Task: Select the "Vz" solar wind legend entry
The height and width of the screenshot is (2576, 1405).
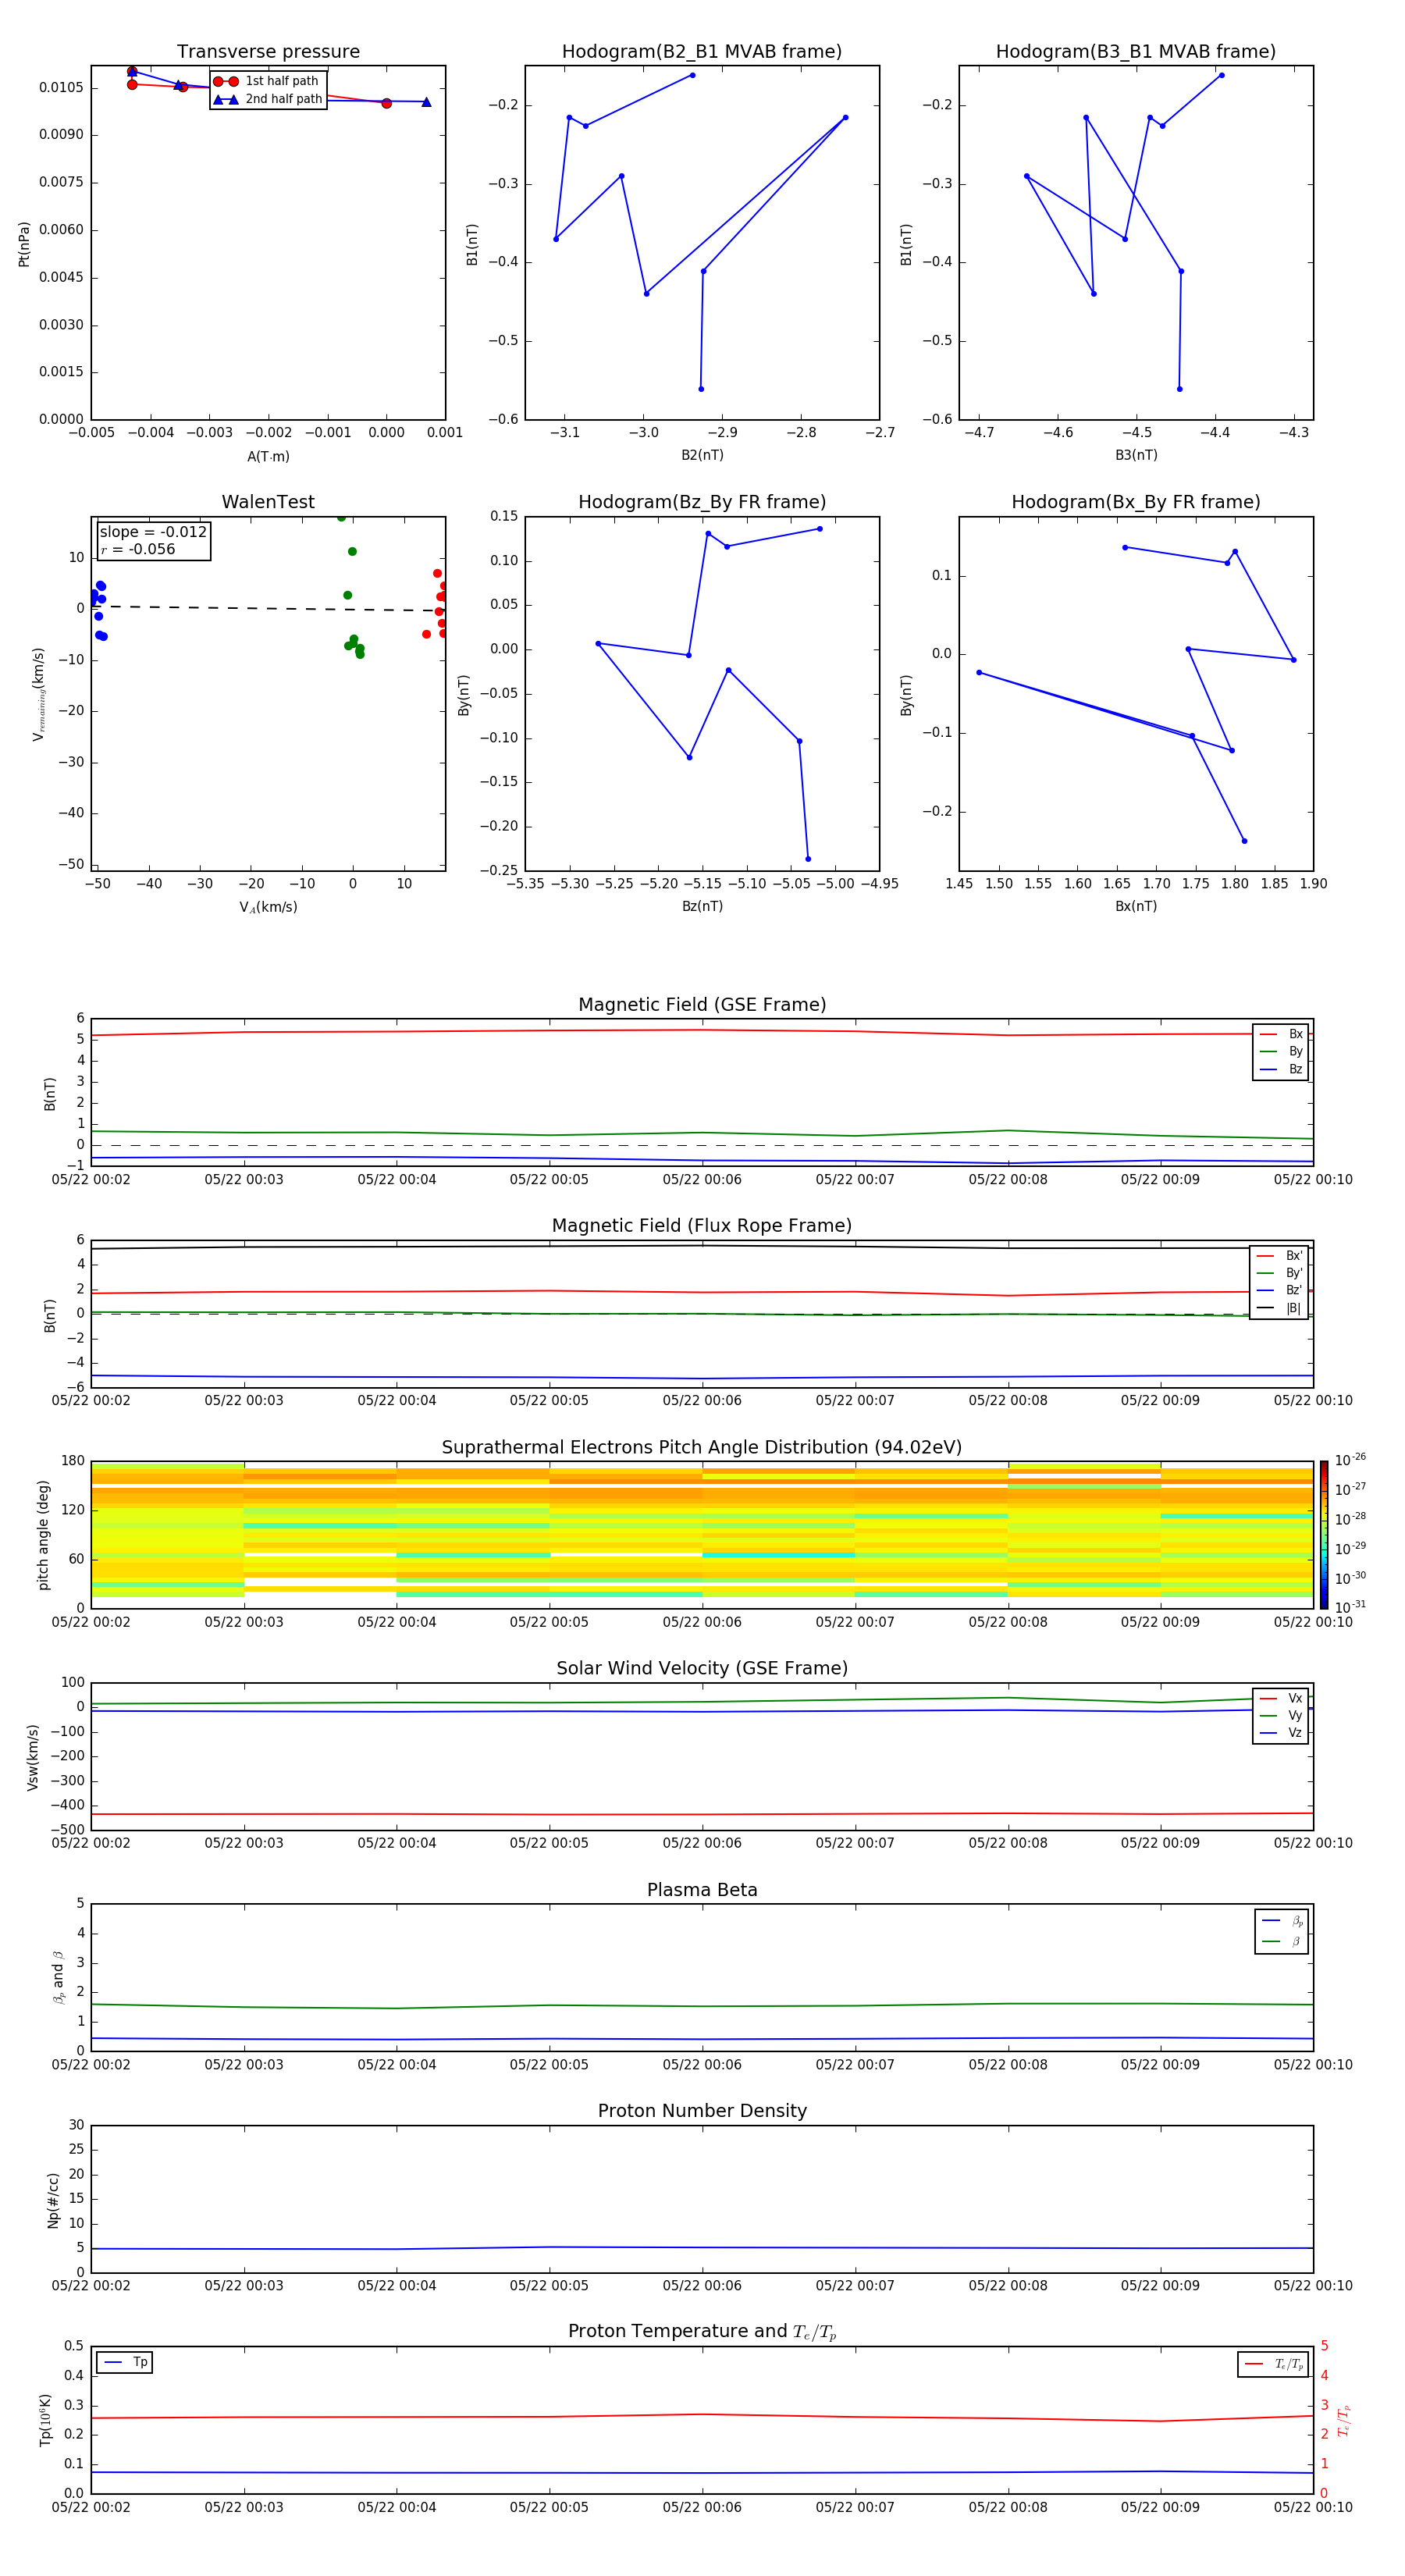Action: 1282,1733
